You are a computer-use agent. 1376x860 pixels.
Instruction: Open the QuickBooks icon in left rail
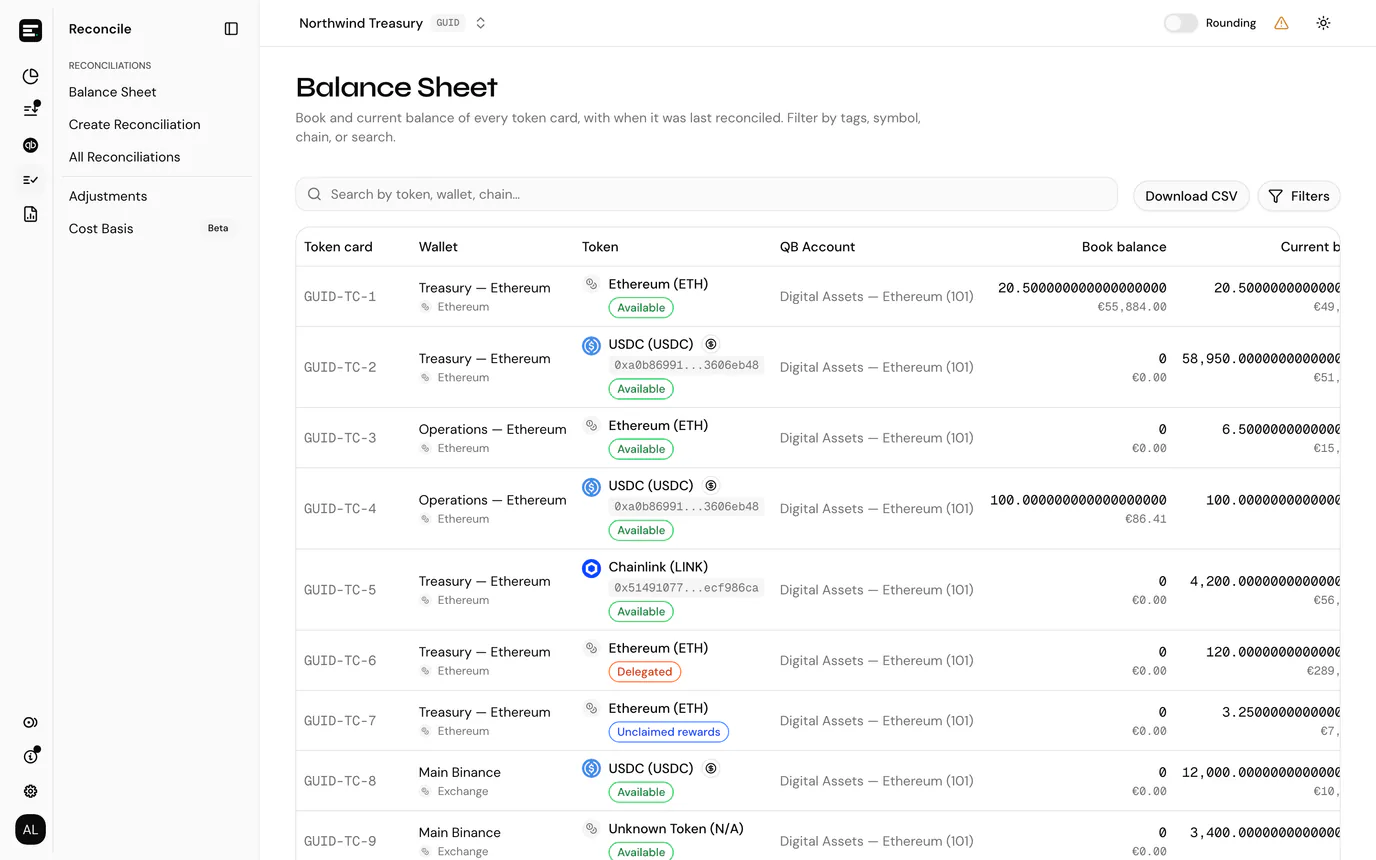pyautogui.click(x=30, y=145)
